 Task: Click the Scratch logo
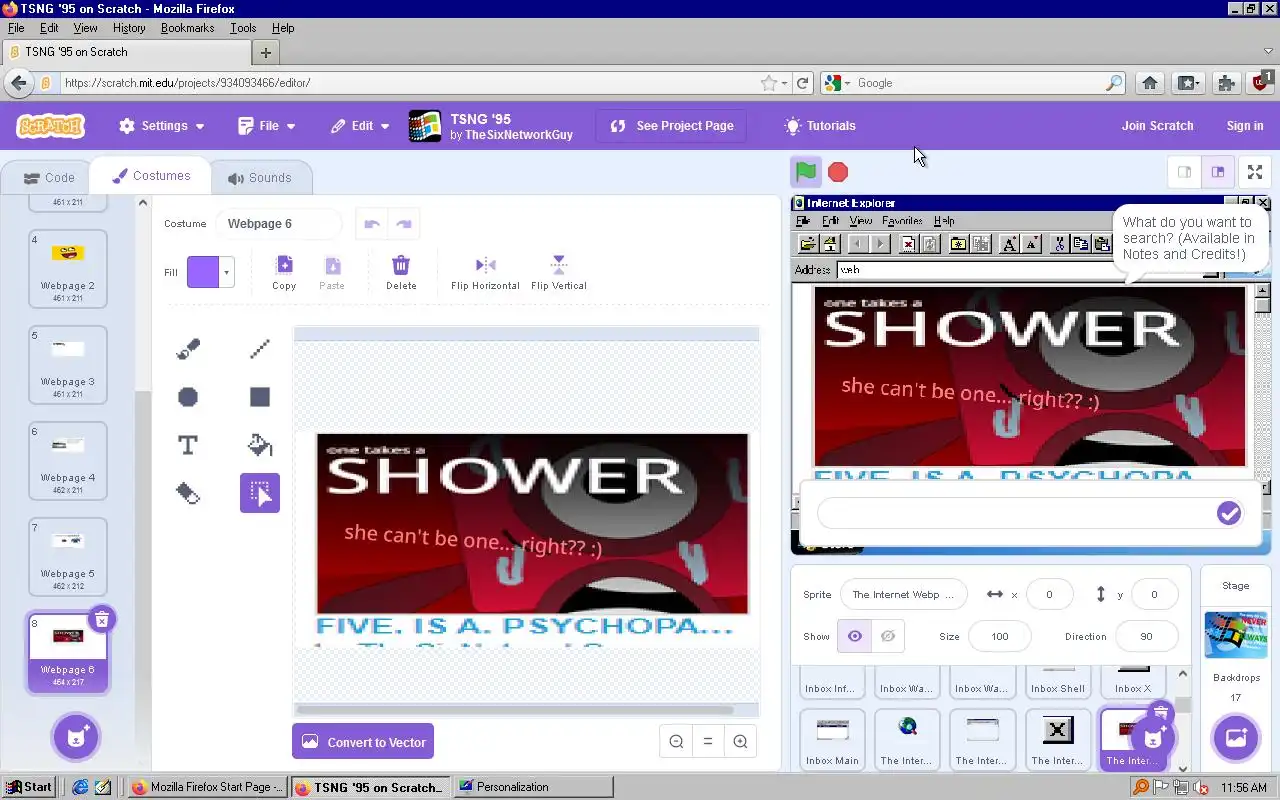[51, 126]
